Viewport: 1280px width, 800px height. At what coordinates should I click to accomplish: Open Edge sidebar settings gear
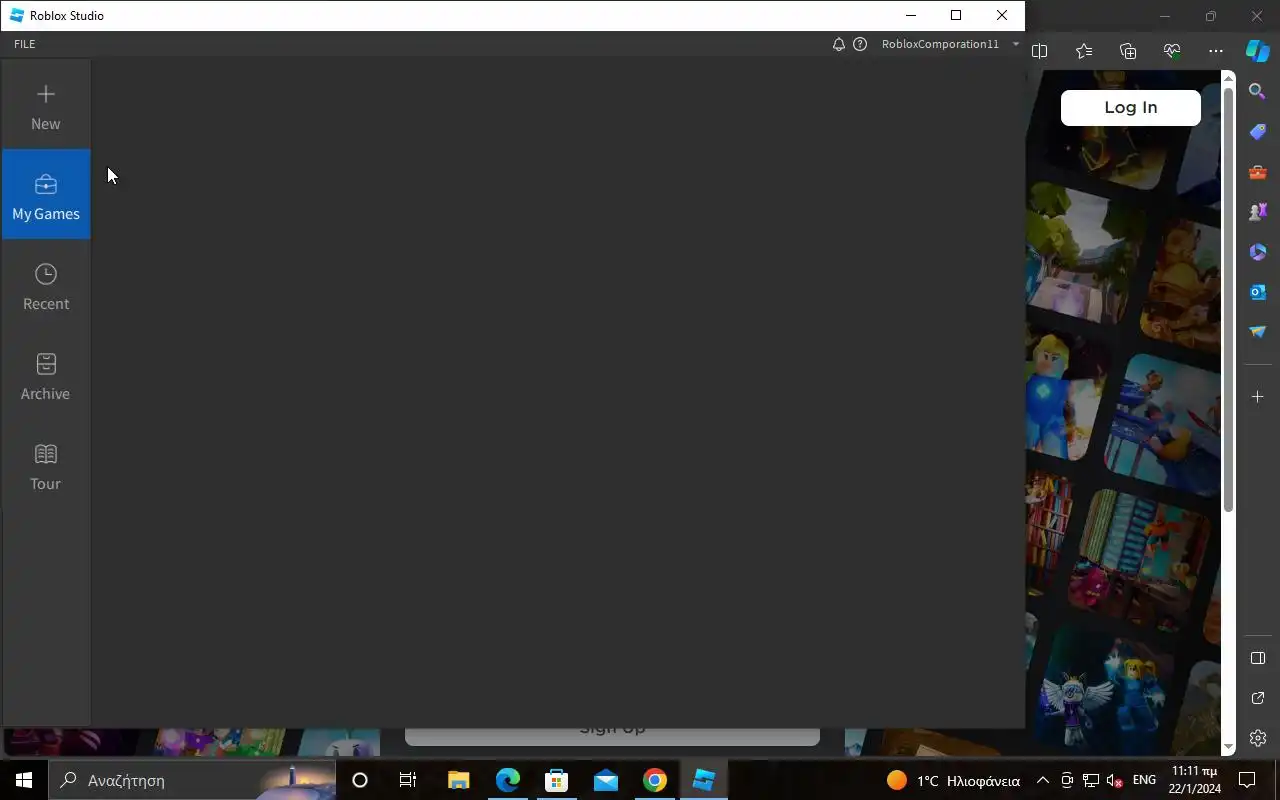pyautogui.click(x=1258, y=738)
